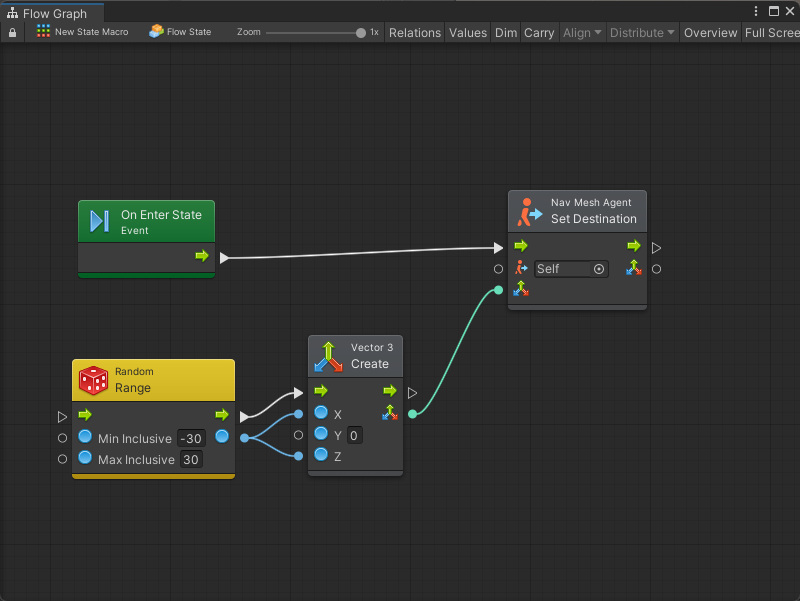Click the On Enter State event icon

[x=99, y=221]
